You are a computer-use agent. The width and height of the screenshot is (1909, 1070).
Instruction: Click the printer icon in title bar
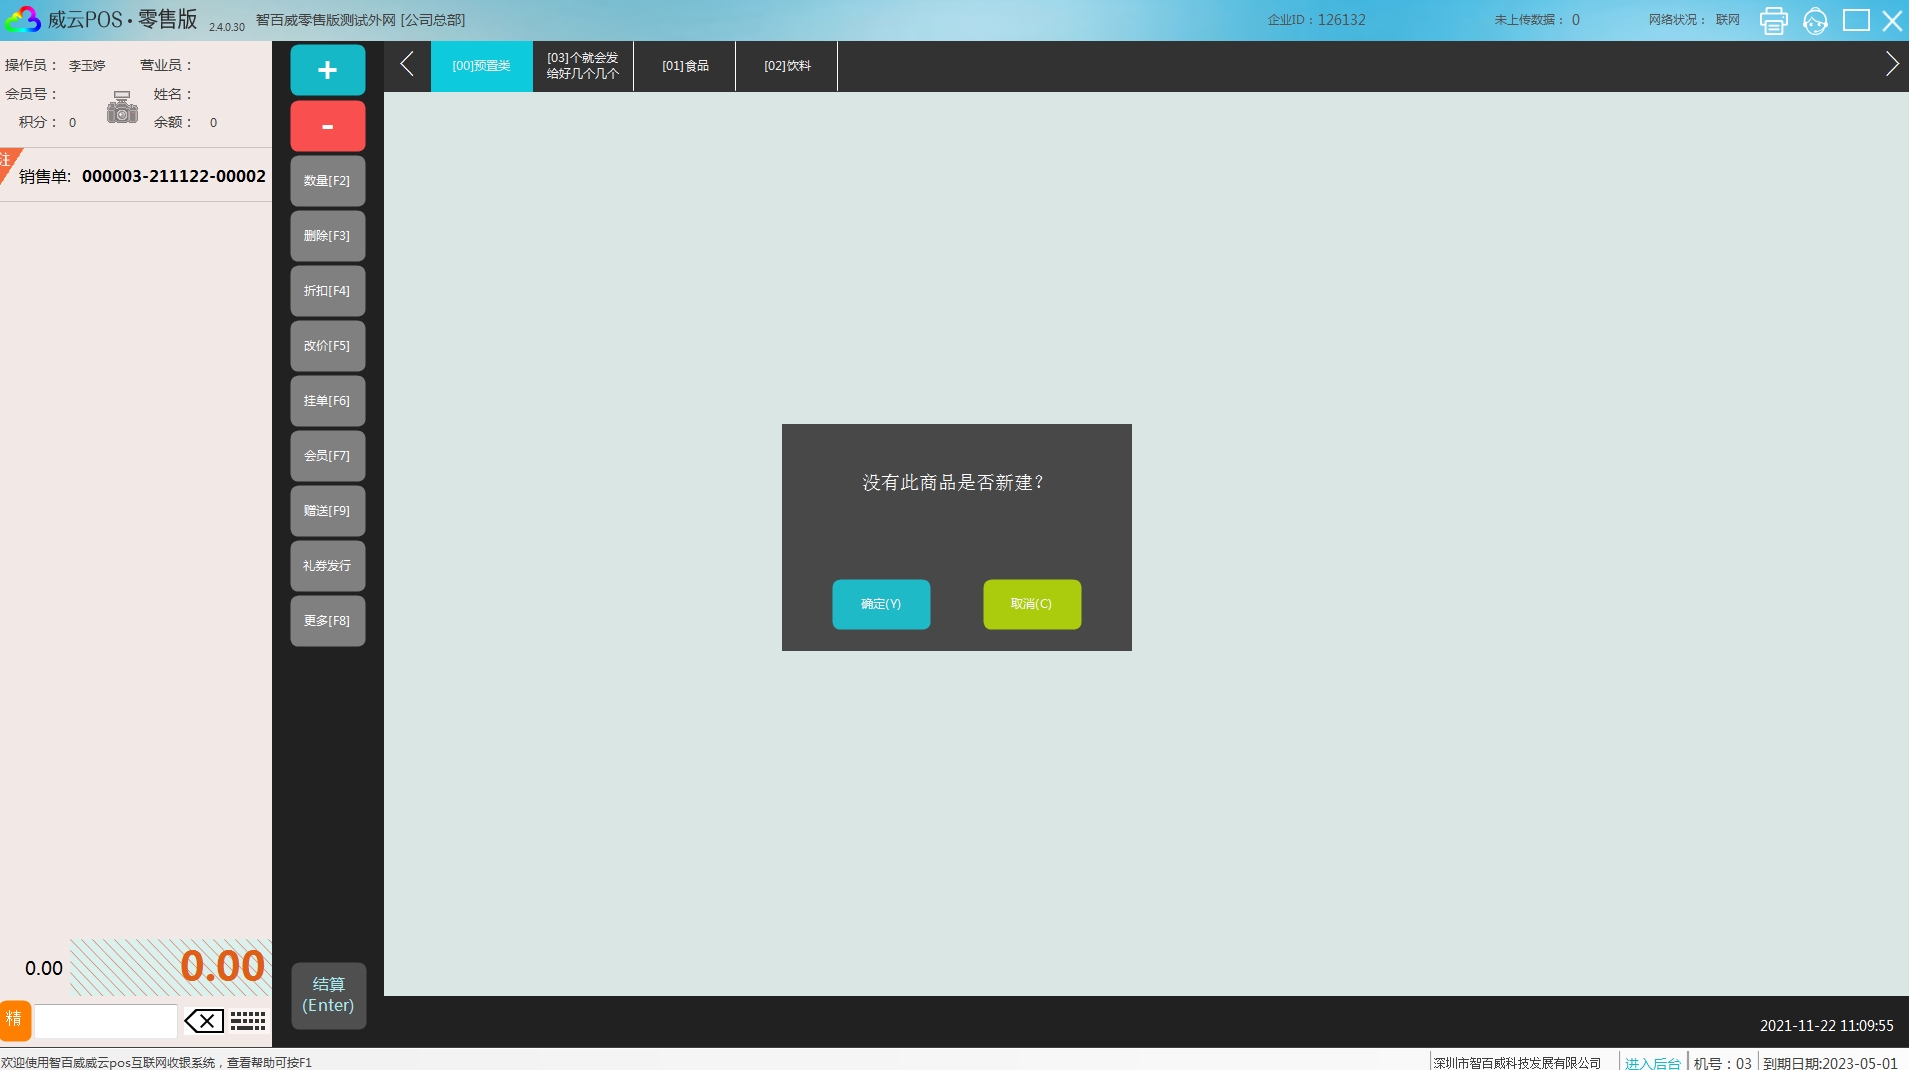tap(1773, 20)
